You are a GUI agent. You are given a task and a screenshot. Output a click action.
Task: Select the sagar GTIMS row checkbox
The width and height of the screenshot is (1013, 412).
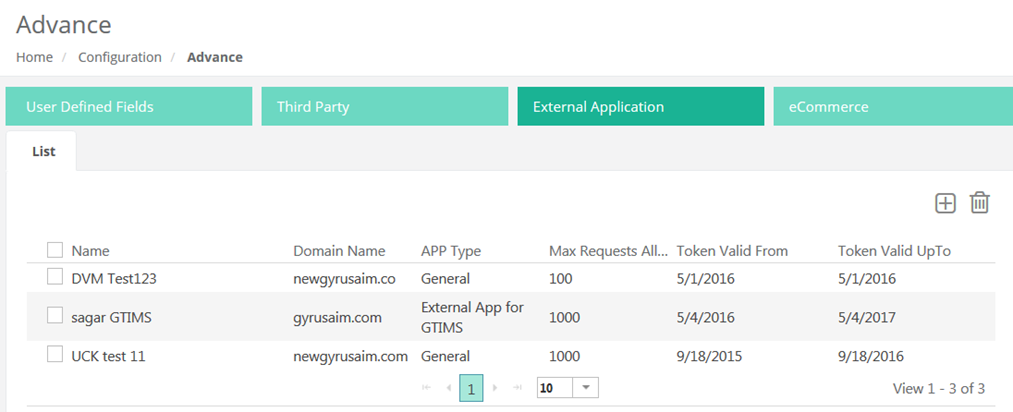pyautogui.click(x=55, y=316)
